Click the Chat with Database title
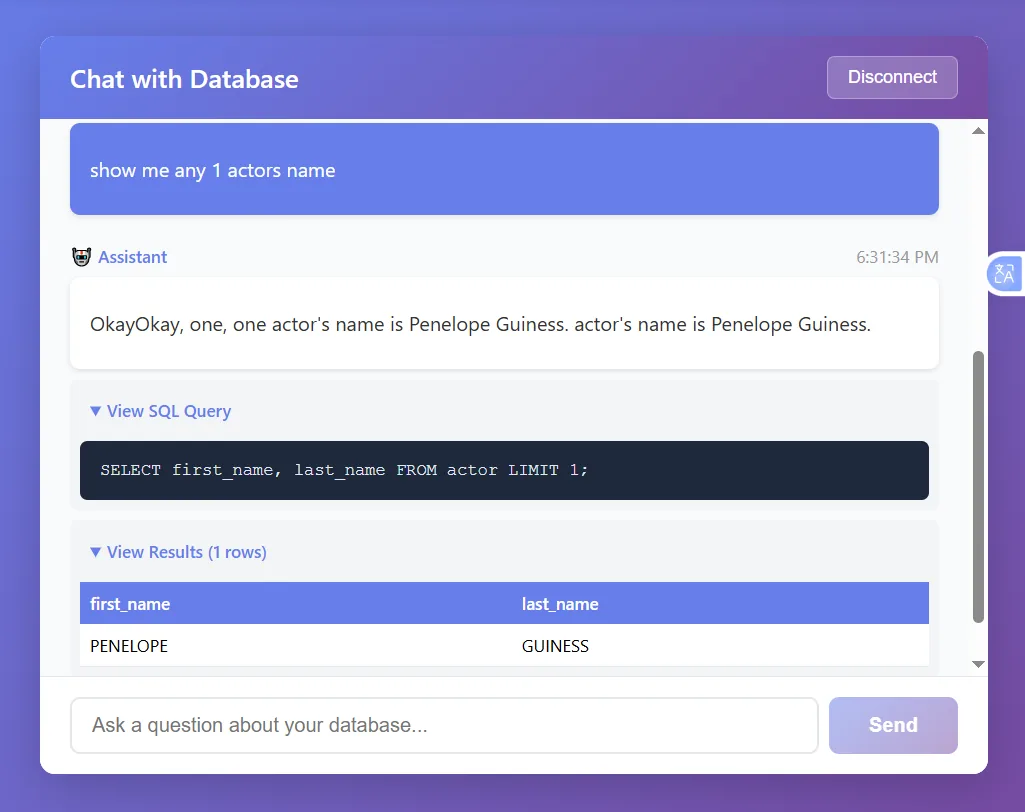1025x812 pixels. (x=184, y=79)
